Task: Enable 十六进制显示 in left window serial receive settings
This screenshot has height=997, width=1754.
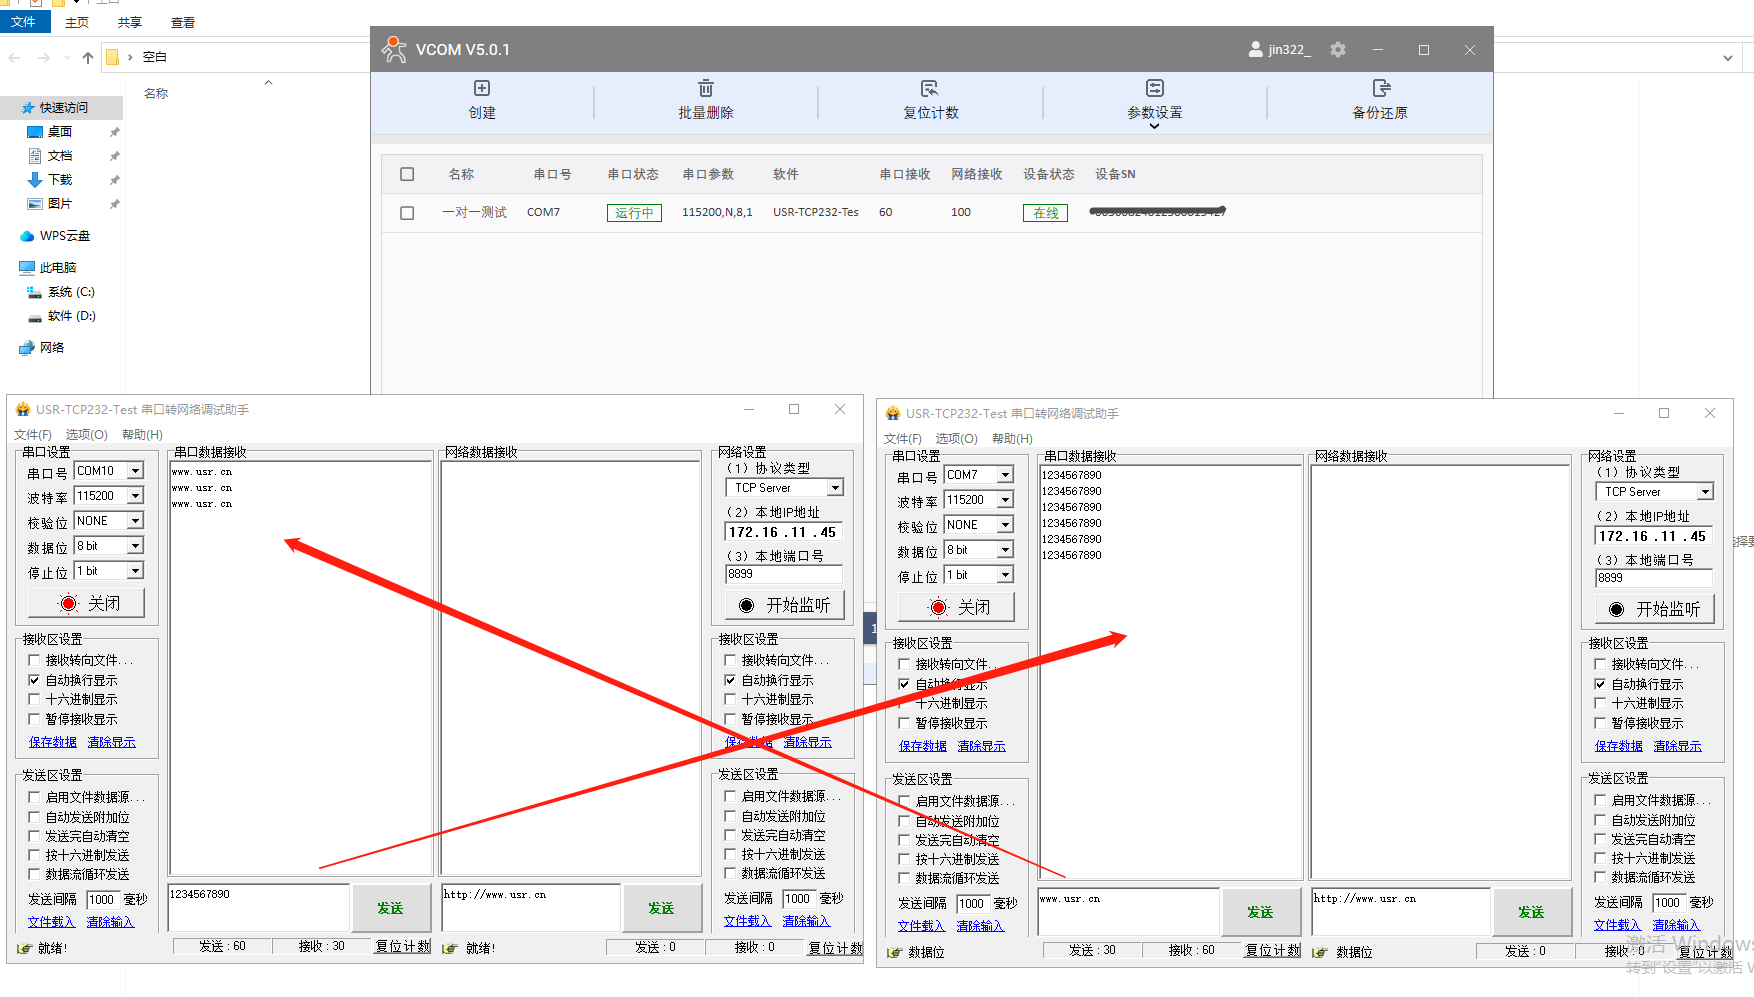Action: coord(35,700)
